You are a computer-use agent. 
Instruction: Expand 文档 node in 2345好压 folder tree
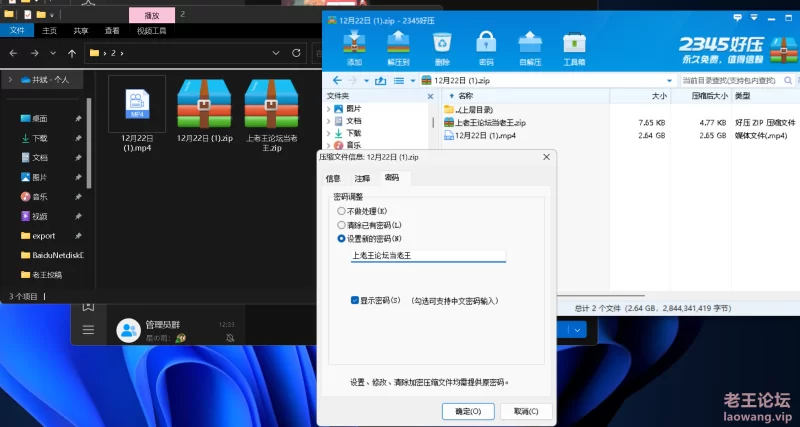click(x=329, y=121)
